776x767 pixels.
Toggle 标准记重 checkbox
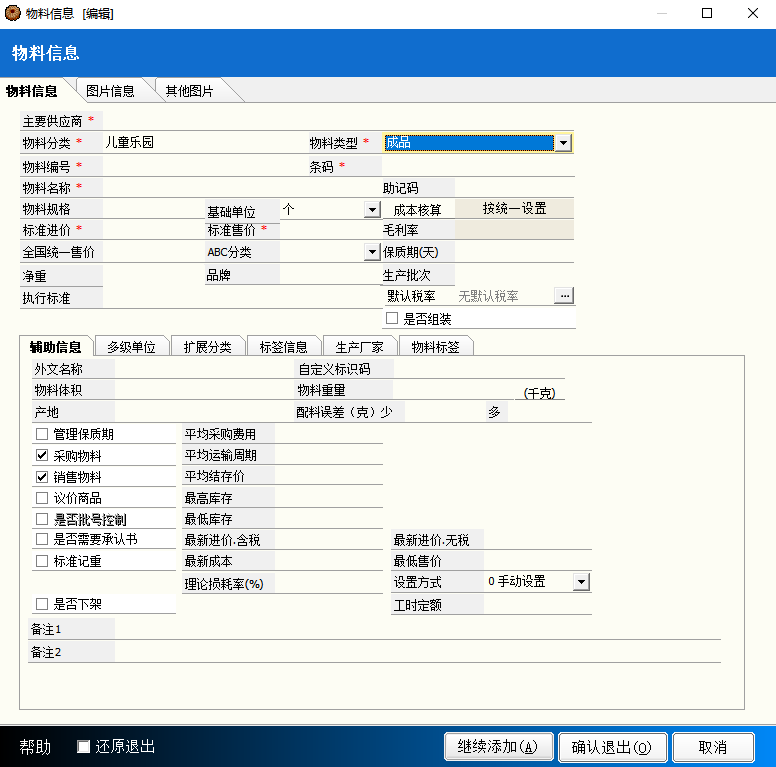point(42,561)
